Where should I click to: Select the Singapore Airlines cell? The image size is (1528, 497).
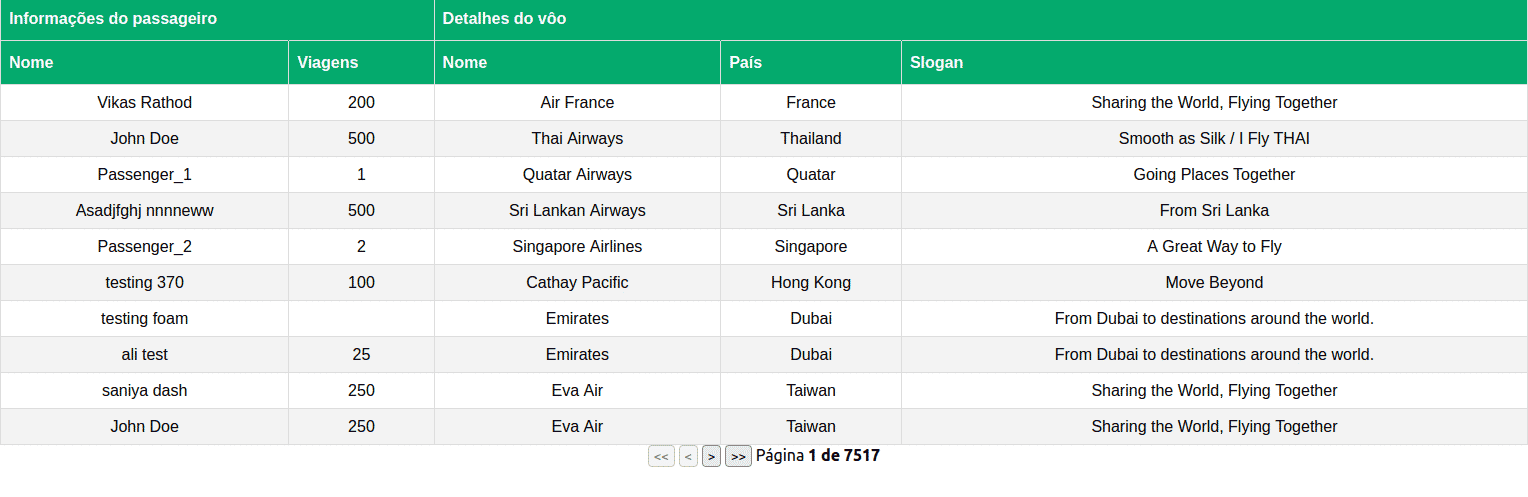click(577, 247)
